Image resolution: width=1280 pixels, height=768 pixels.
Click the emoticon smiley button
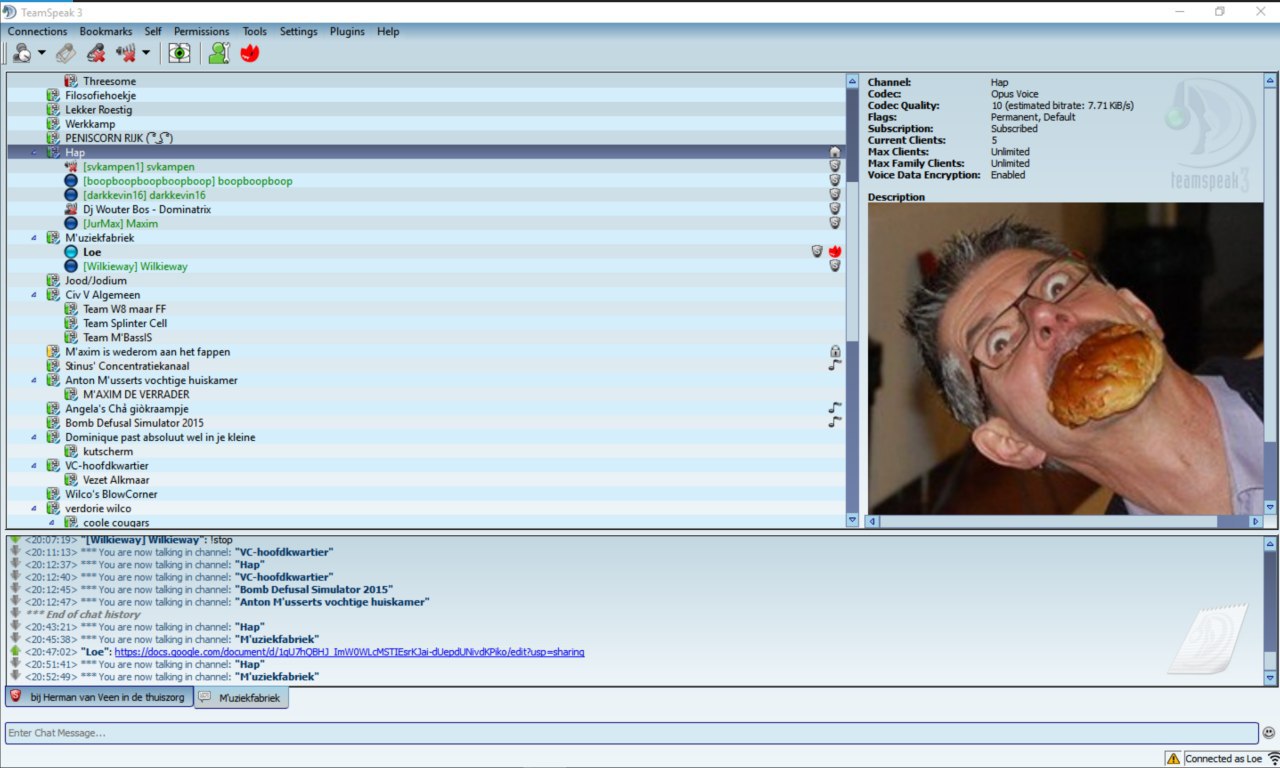1269,733
